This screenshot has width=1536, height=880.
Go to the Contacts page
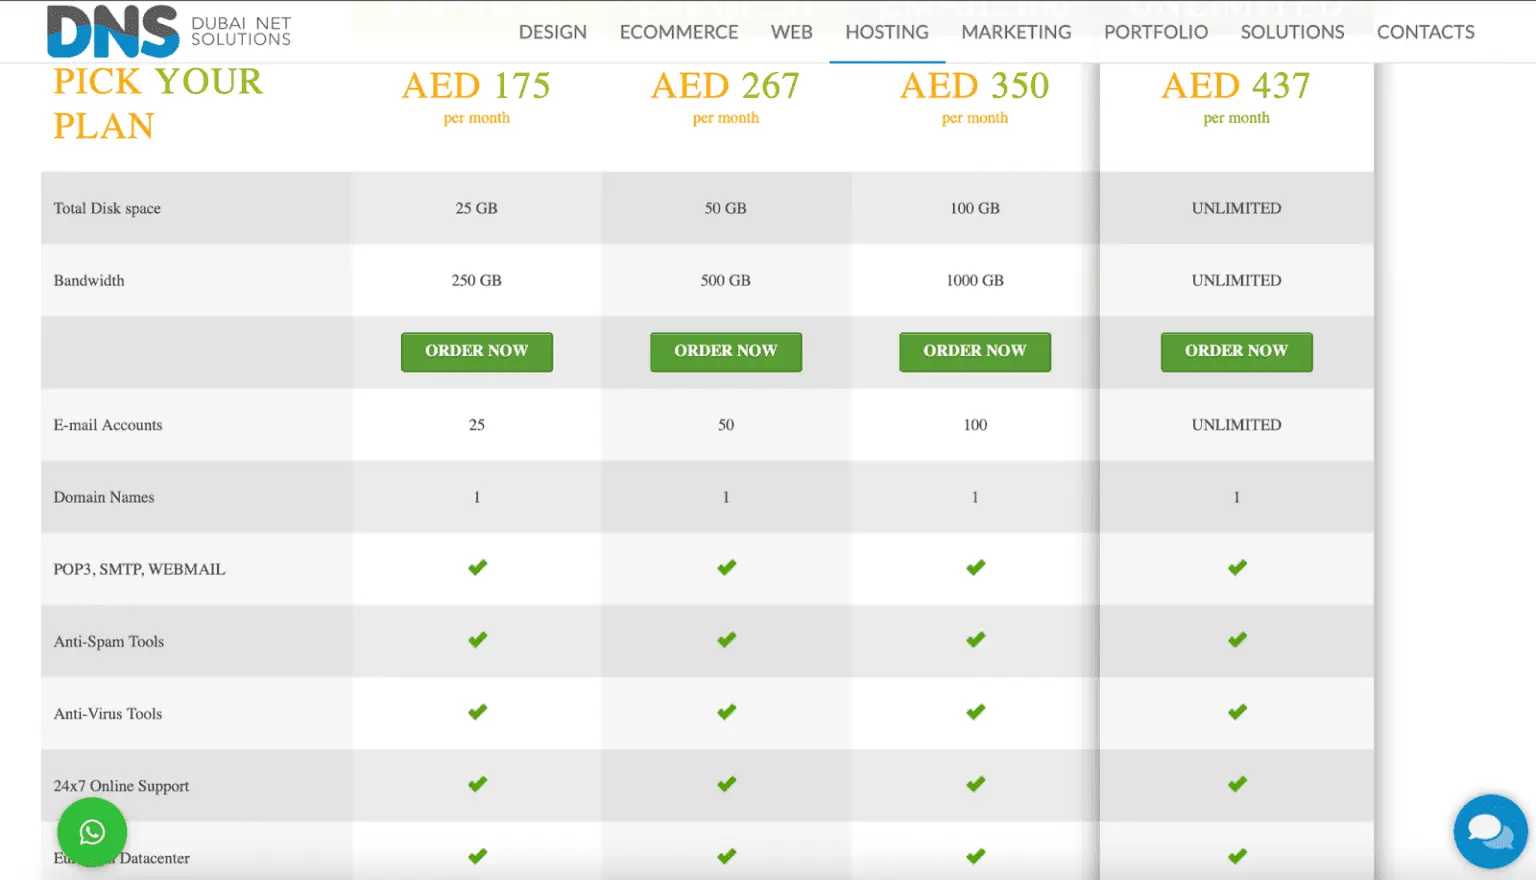(x=1425, y=32)
